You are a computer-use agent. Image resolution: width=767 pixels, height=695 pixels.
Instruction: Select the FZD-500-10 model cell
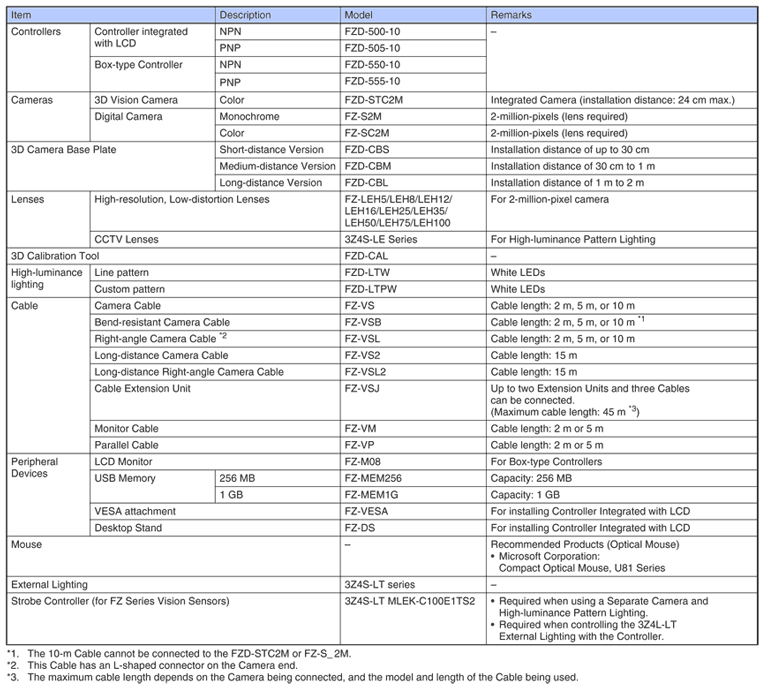pyautogui.click(x=371, y=32)
